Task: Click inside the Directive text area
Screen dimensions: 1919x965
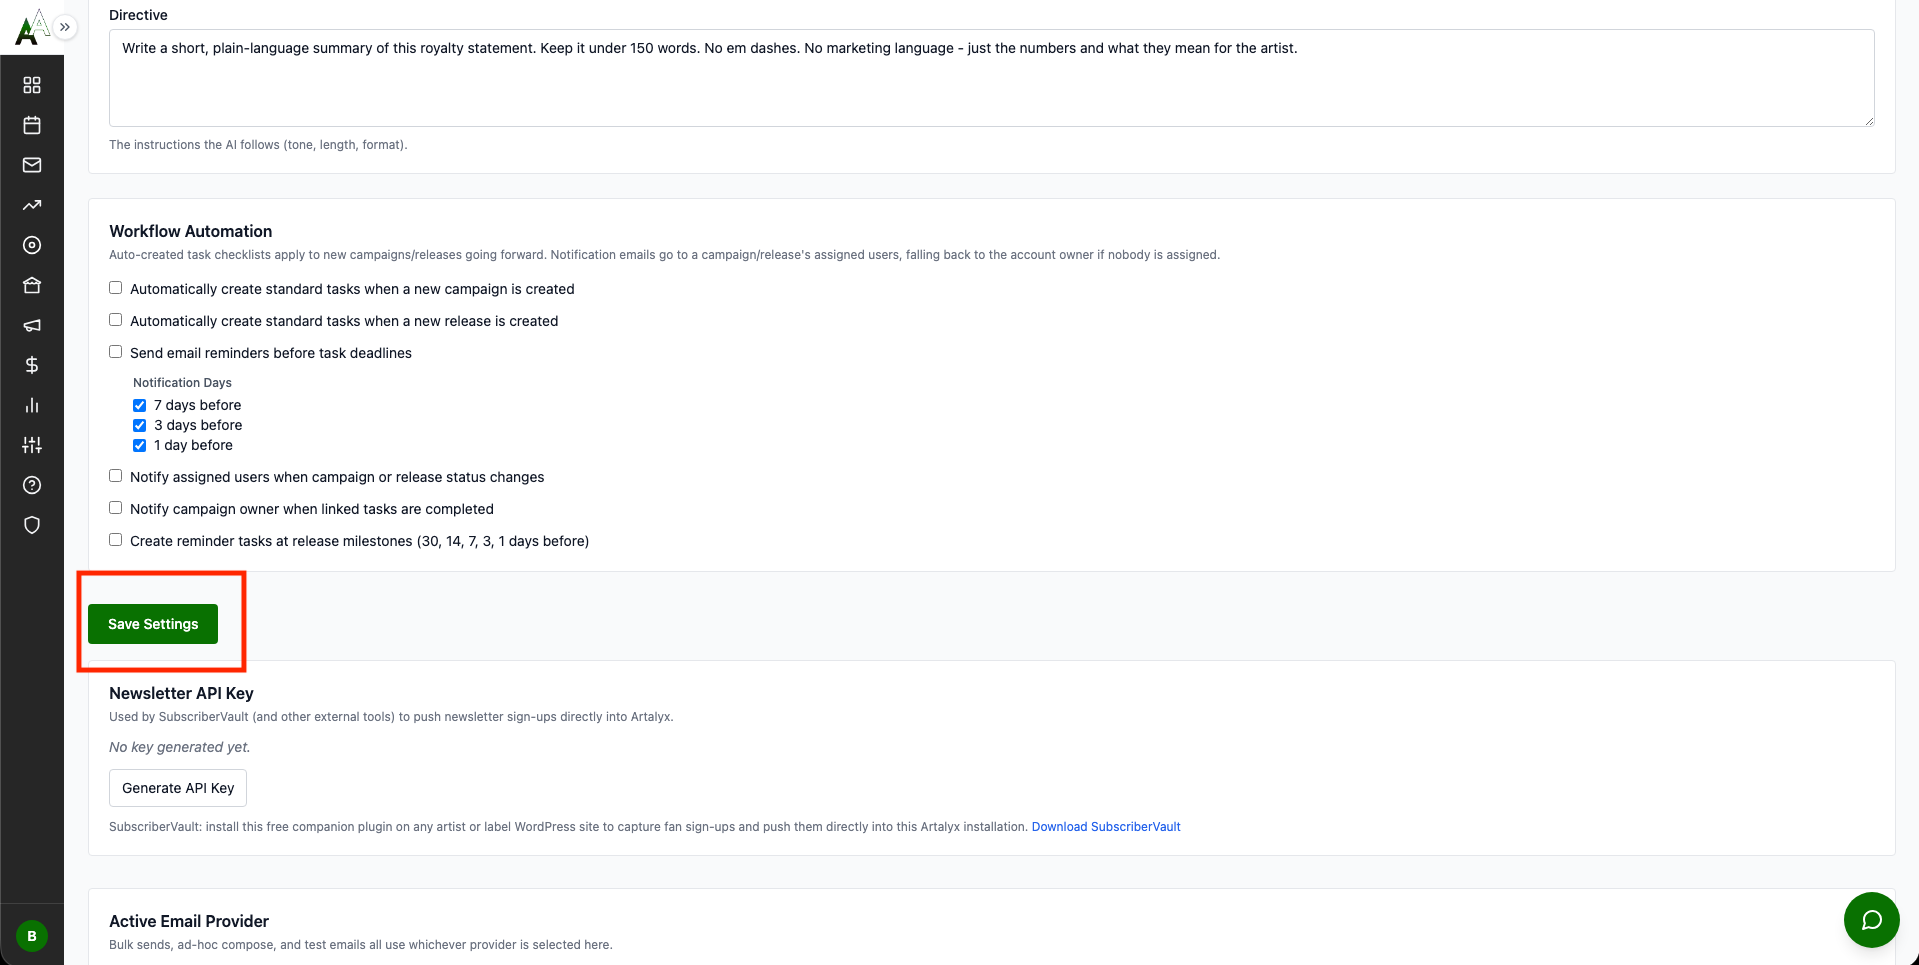Action: pyautogui.click(x=991, y=78)
